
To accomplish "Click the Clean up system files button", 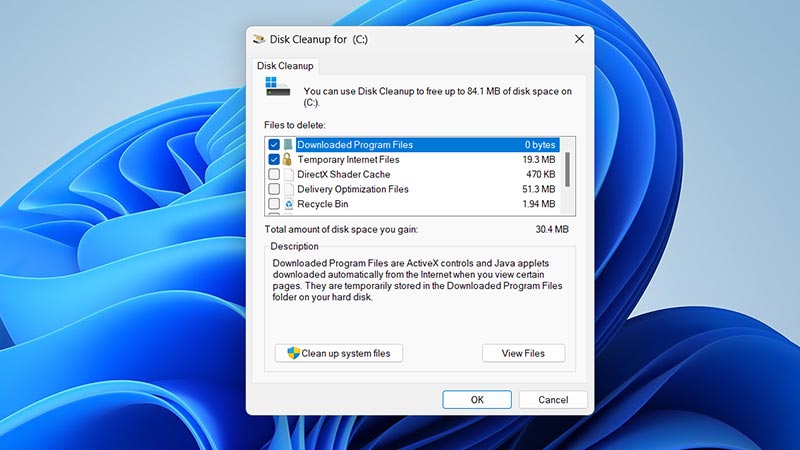I will [x=339, y=353].
